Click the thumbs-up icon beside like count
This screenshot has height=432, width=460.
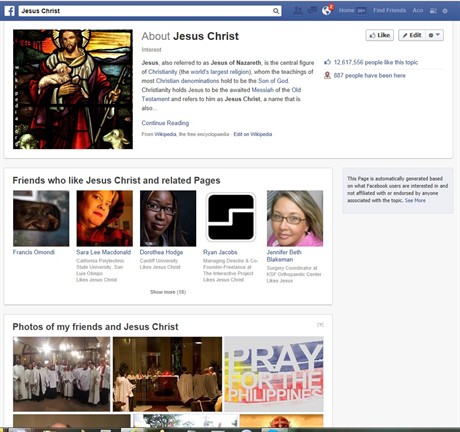click(327, 62)
